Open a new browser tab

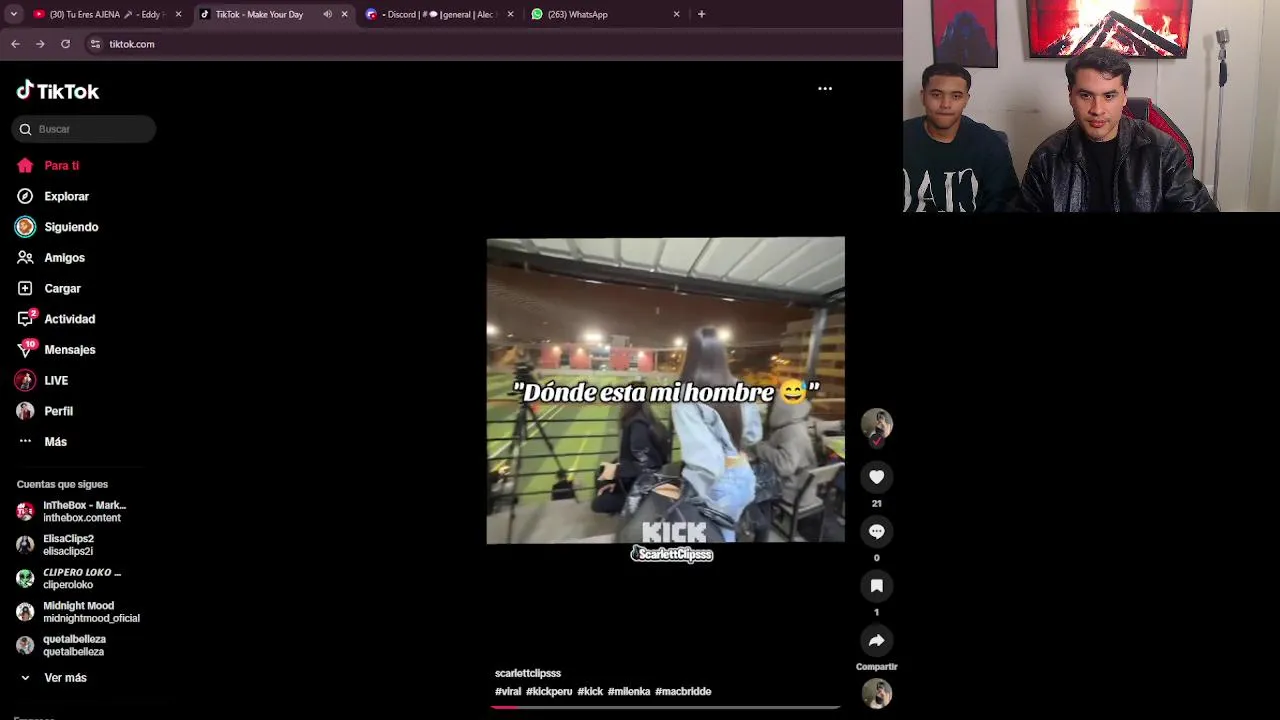[701, 14]
